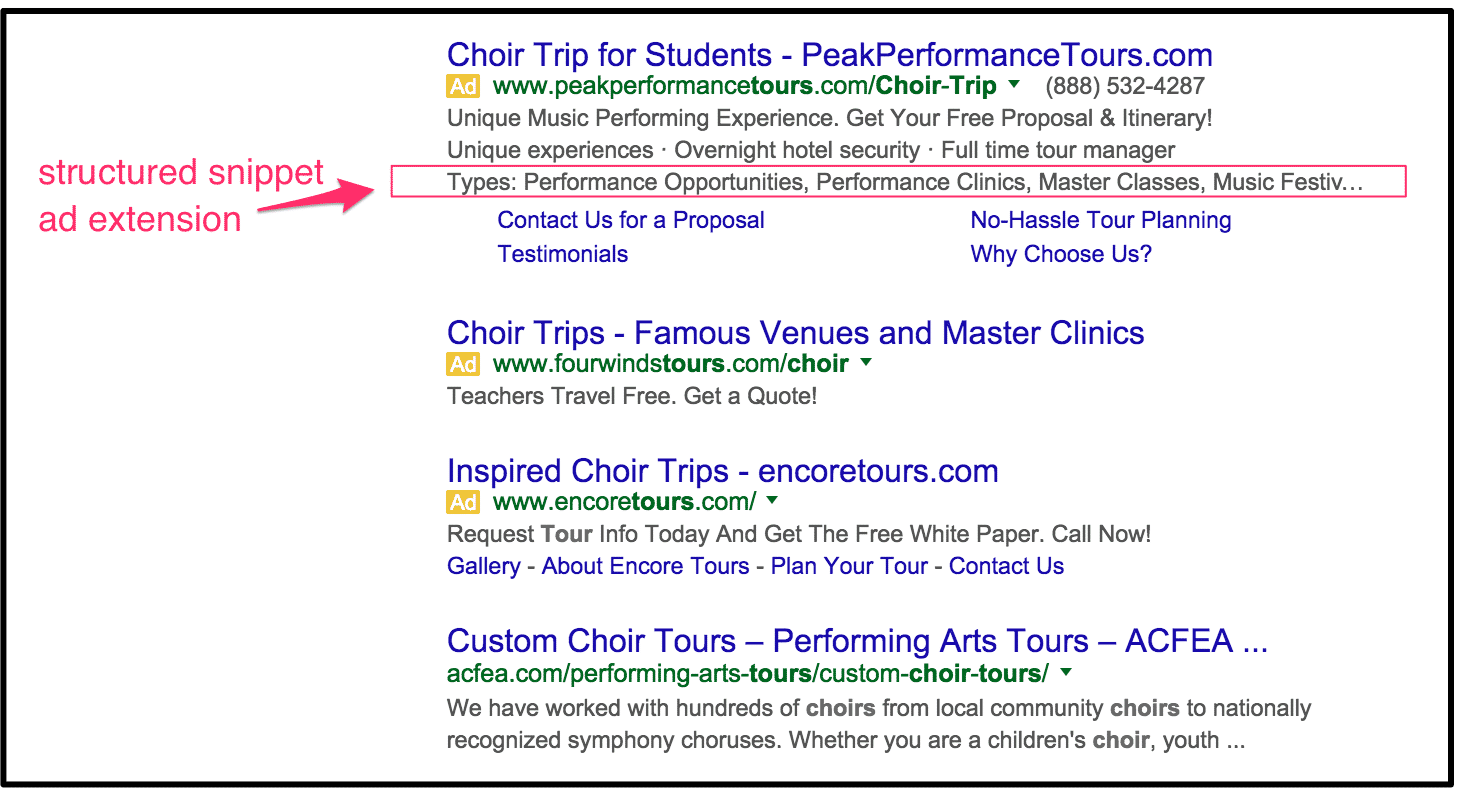Viewport: 1458px width, 788px height.
Task: Open the Testimonials sitelink
Action: (563, 254)
